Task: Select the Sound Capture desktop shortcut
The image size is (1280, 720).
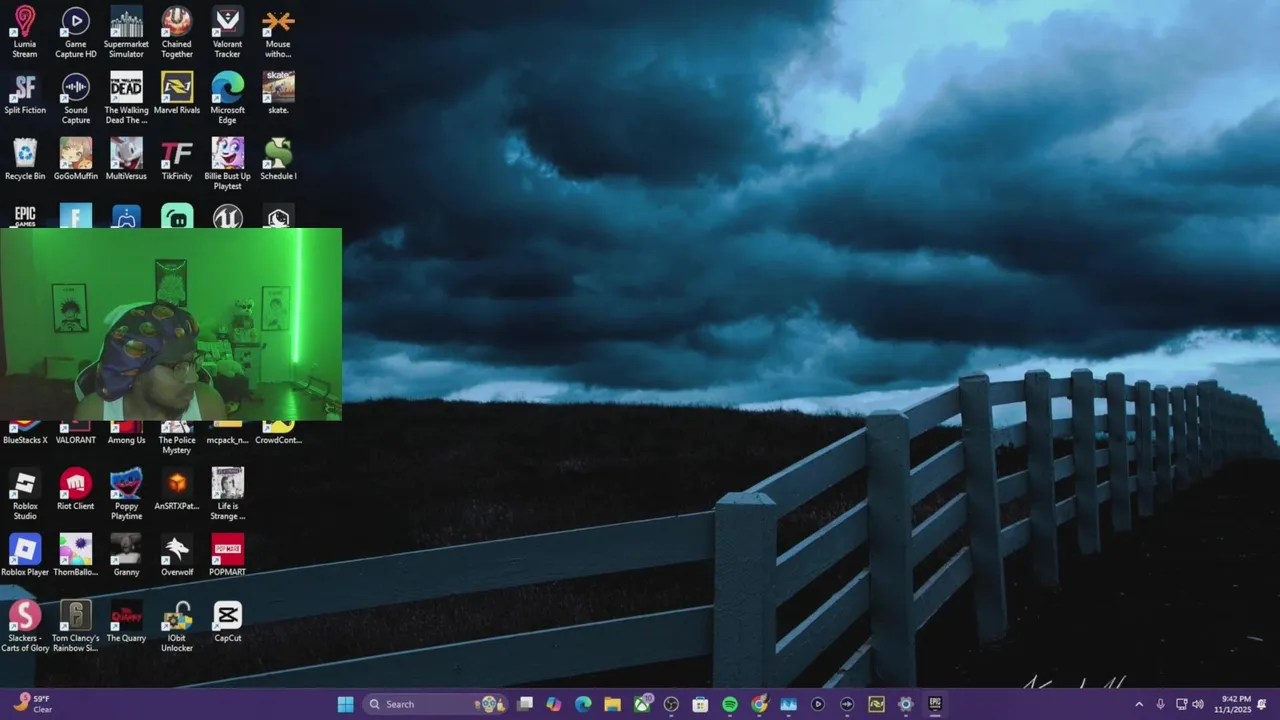Action: click(x=76, y=98)
